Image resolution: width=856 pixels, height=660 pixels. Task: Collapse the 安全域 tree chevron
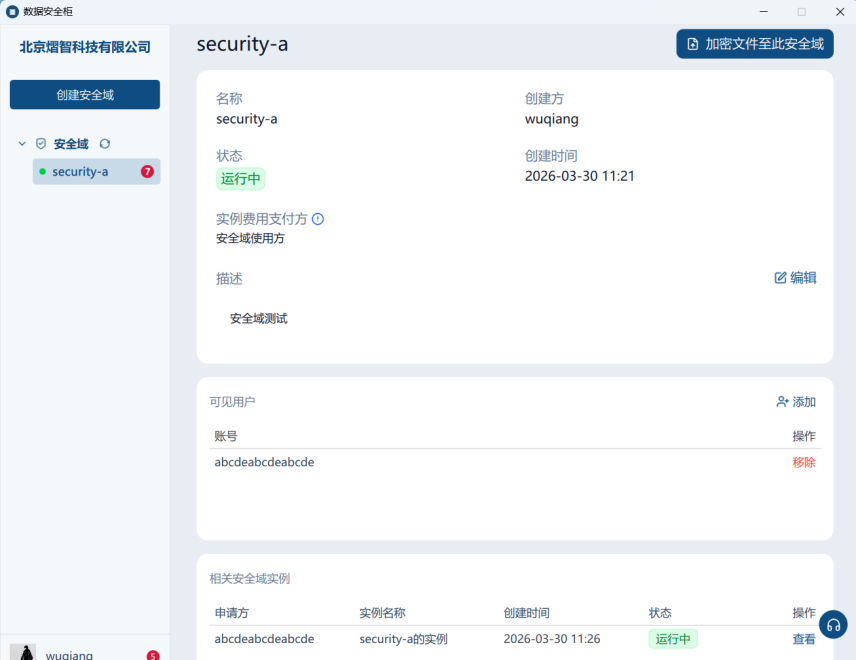click(22, 144)
